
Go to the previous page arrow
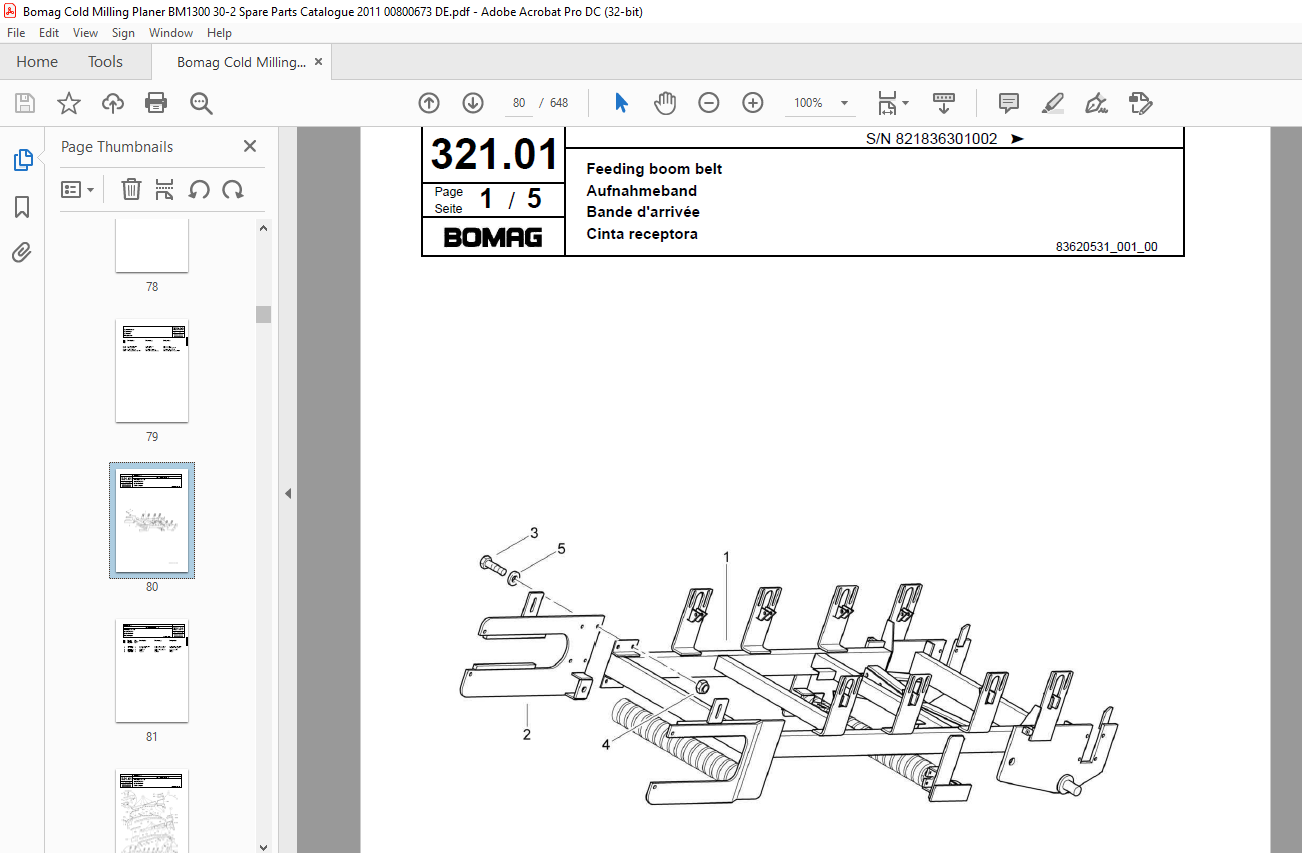pos(429,103)
